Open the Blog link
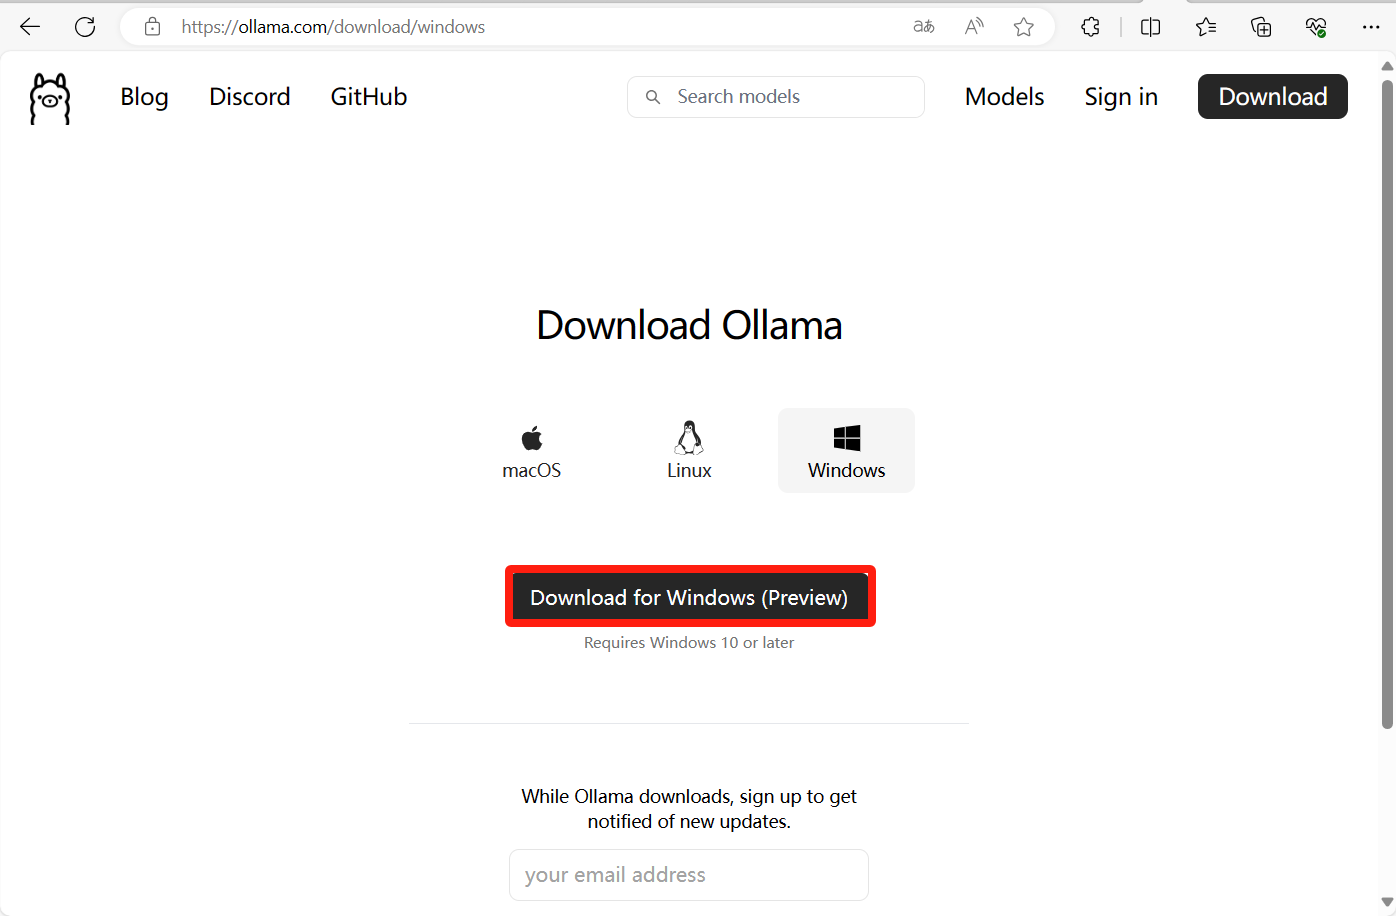The image size is (1396, 916). point(144,97)
